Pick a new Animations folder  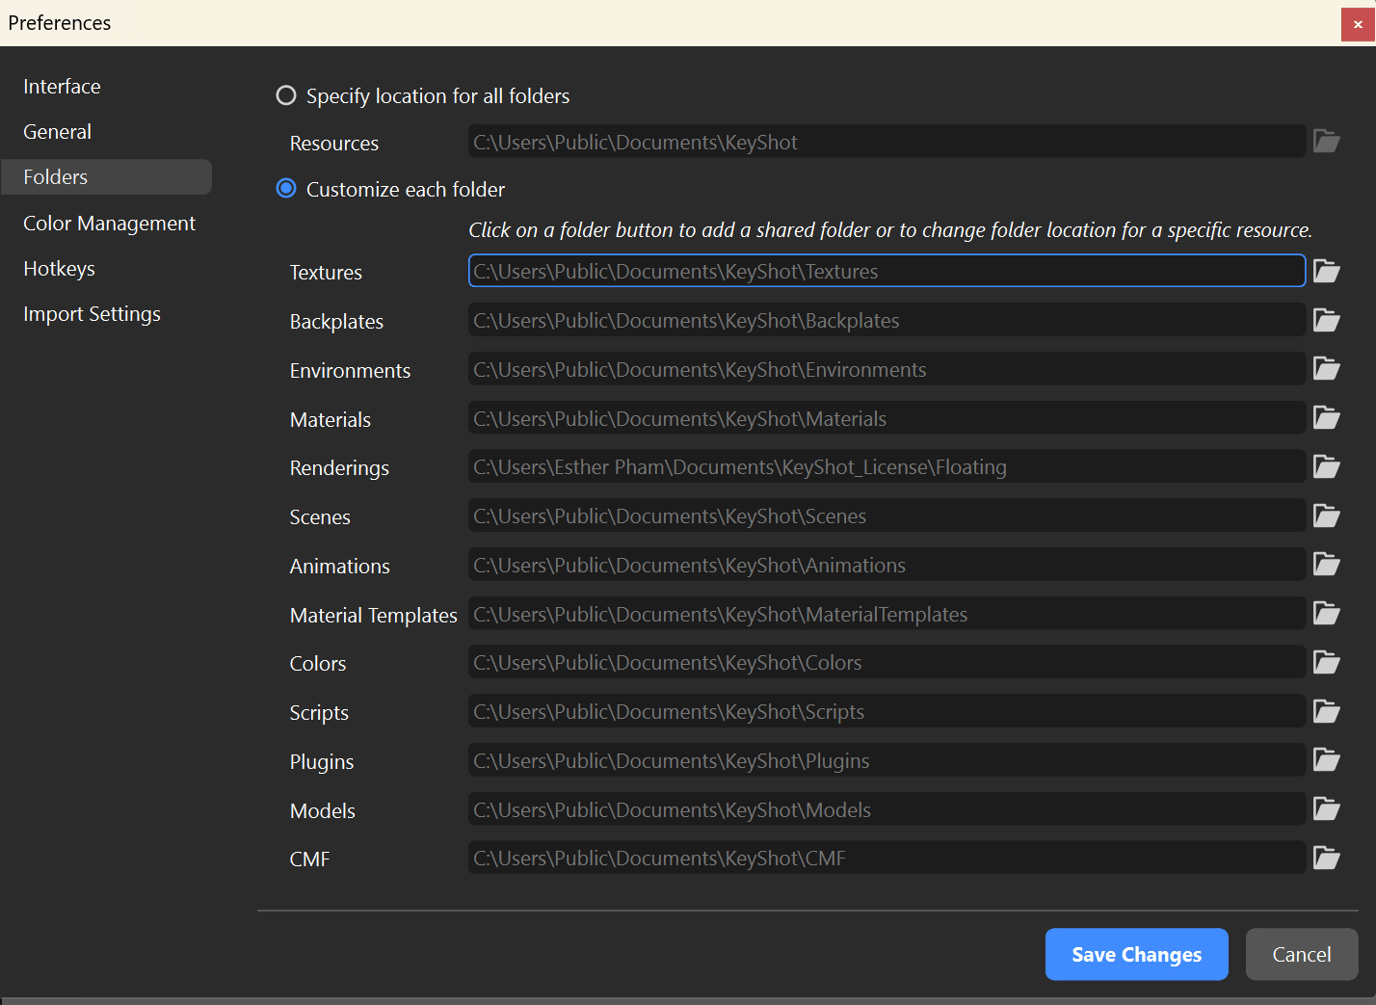click(1326, 564)
